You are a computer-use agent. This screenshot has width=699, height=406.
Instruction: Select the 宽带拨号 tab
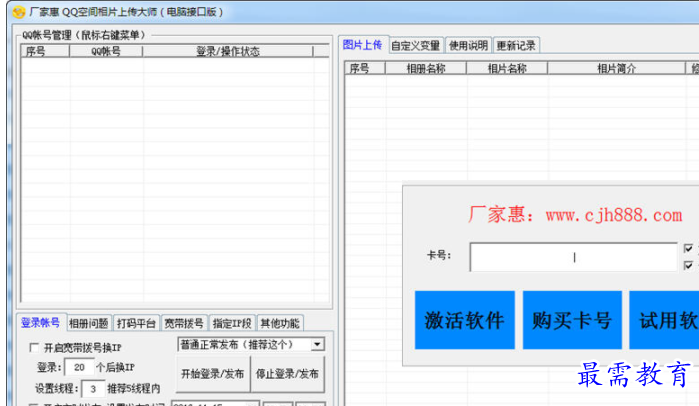184,323
